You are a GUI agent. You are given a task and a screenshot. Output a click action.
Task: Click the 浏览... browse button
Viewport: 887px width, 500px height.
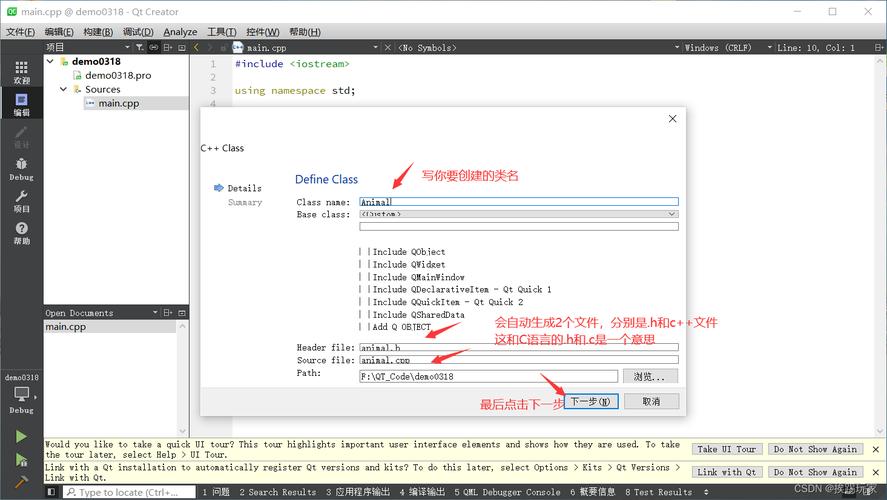650,376
